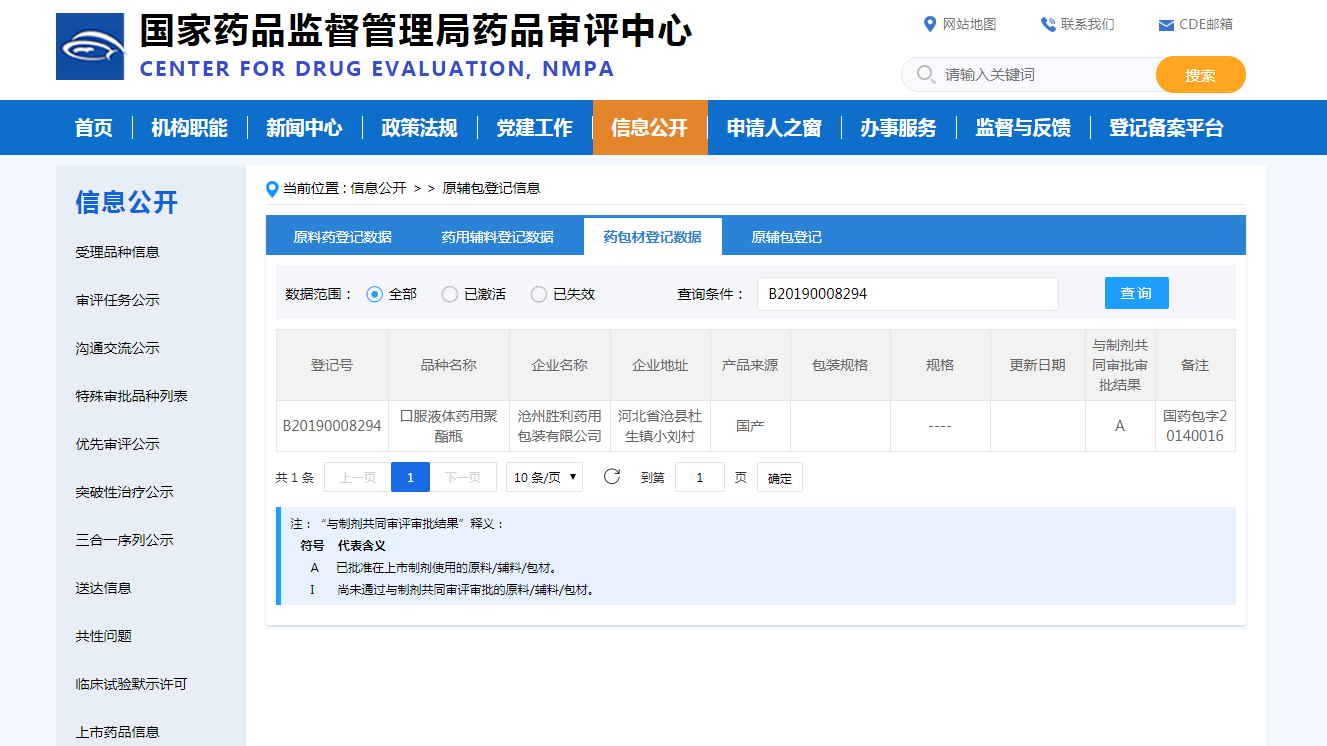Screen dimensions: 1327x746
Task: Open the CDE邮箱 envelope icon
Action: pos(1166,25)
